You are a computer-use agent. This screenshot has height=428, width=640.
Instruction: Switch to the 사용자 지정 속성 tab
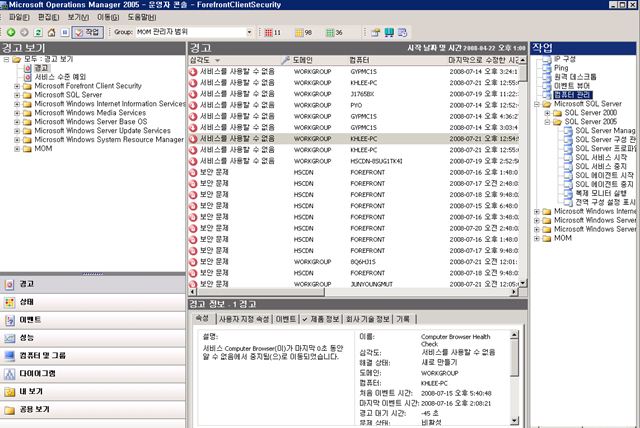tap(244, 319)
